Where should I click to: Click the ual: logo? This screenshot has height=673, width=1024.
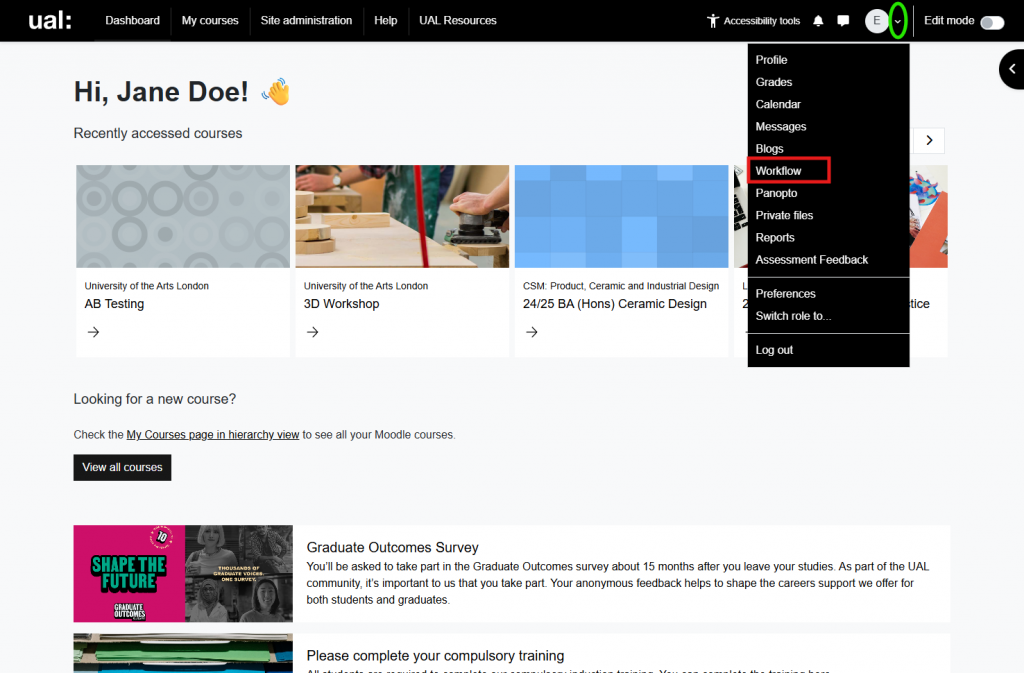pyautogui.click(x=50, y=20)
